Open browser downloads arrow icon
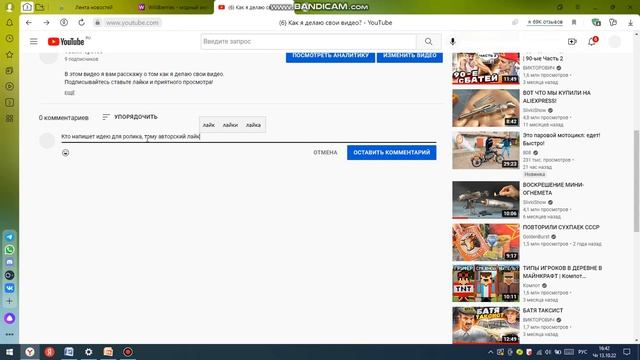Viewport: 640px width, 360px height. pos(630,23)
